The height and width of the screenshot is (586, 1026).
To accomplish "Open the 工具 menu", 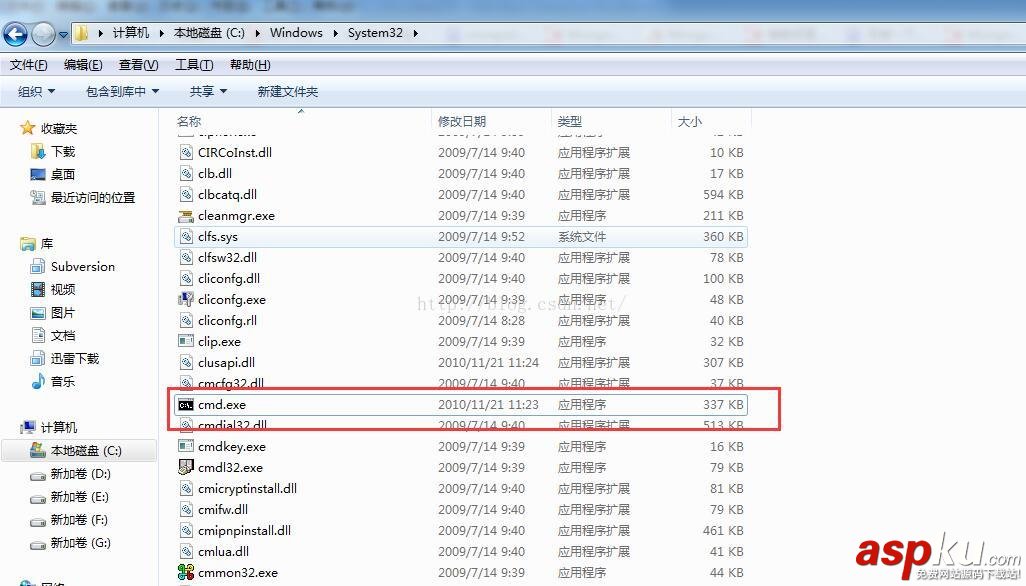I will click(193, 64).
